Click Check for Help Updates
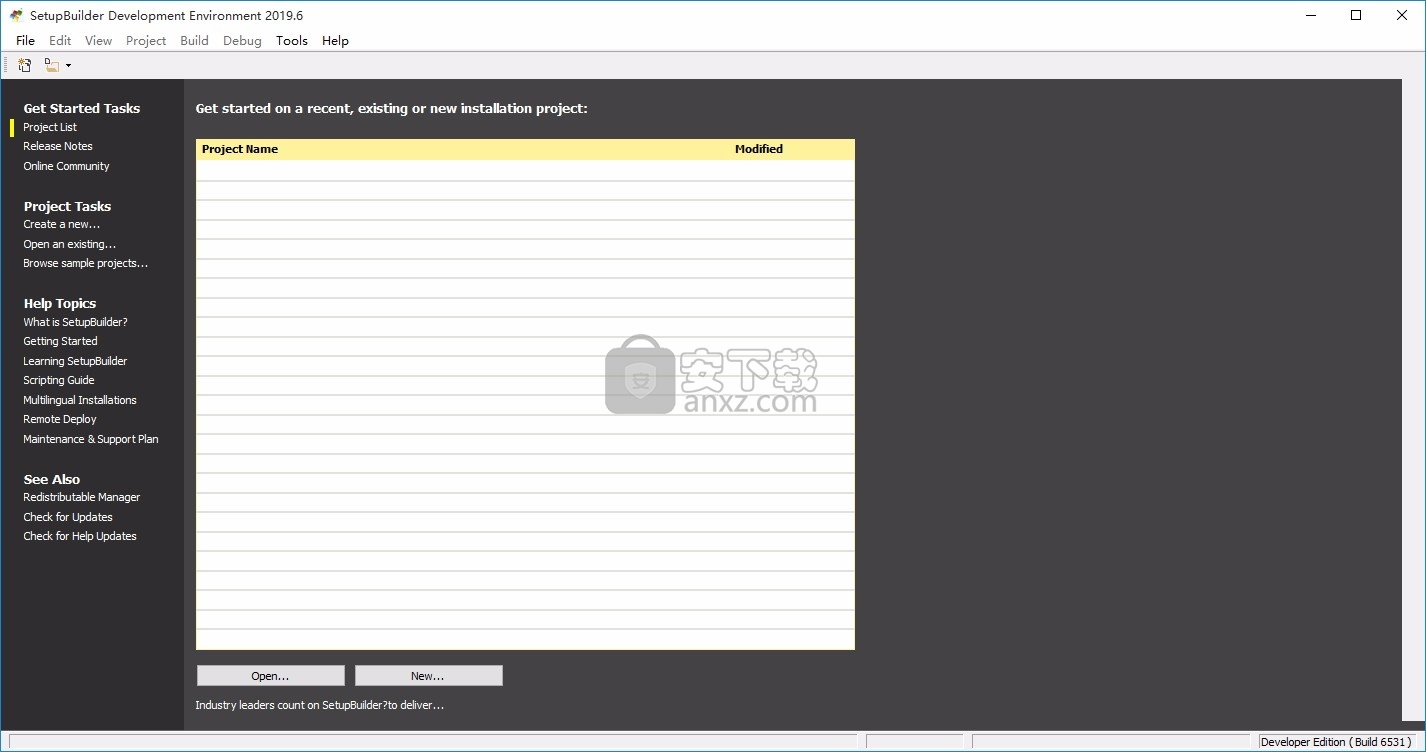This screenshot has height=752, width=1426. (x=80, y=536)
